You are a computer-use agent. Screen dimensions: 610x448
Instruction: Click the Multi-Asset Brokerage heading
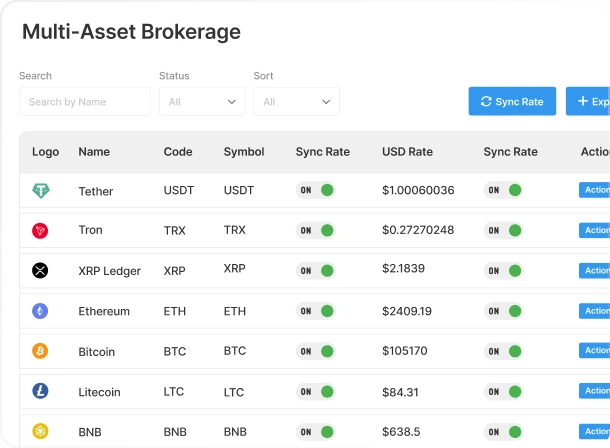coord(131,32)
